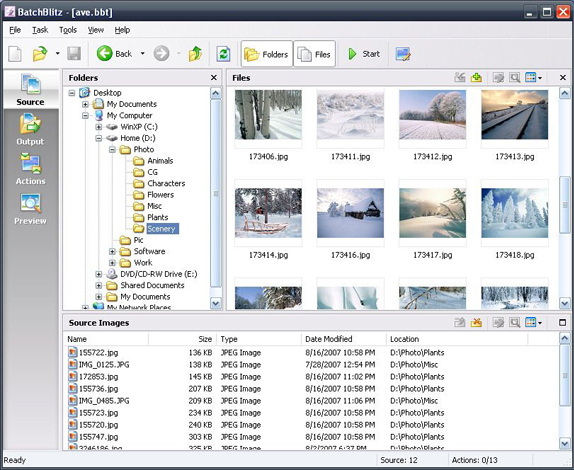Click the Back navigation button
The height and width of the screenshot is (470, 574).
click(115, 54)
